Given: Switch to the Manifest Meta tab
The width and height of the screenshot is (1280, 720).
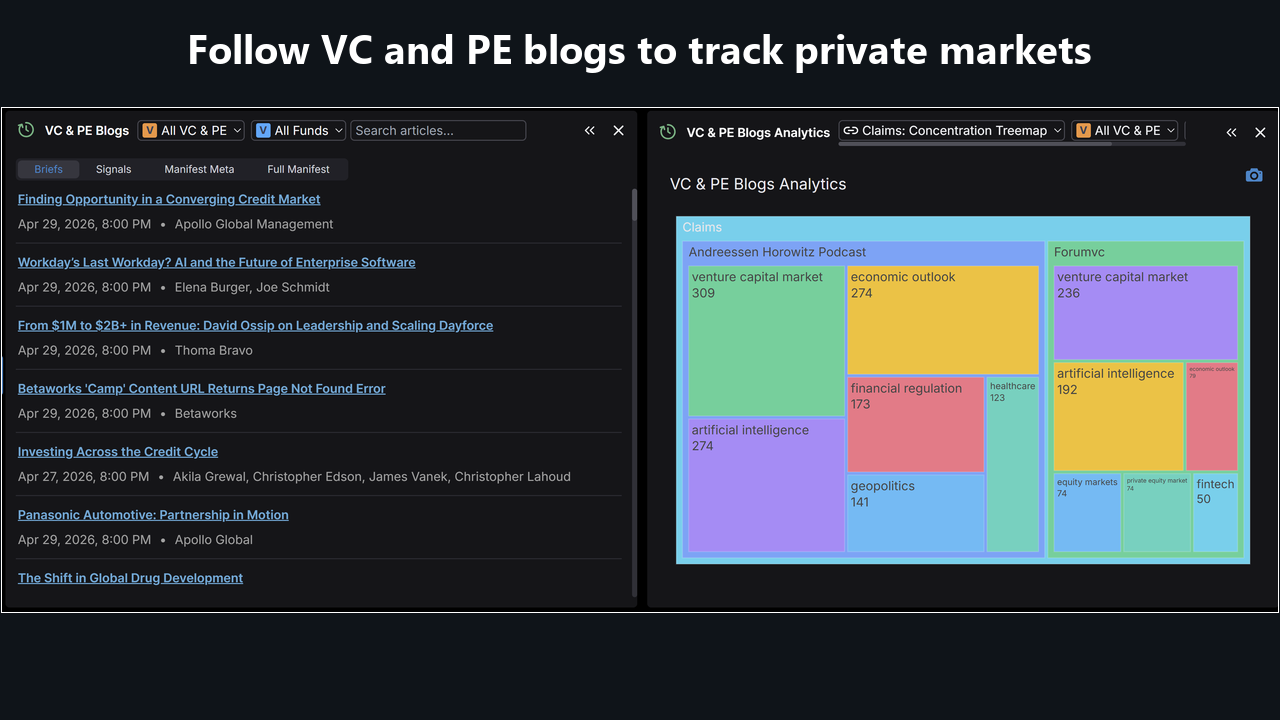Looking at the screenshot, I should tap(199, 169).
